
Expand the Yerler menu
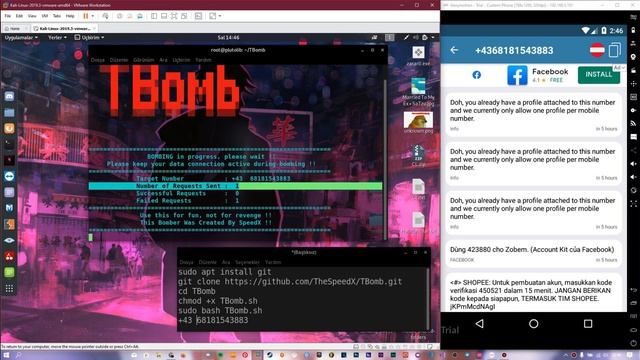click(x=57, y=38)
